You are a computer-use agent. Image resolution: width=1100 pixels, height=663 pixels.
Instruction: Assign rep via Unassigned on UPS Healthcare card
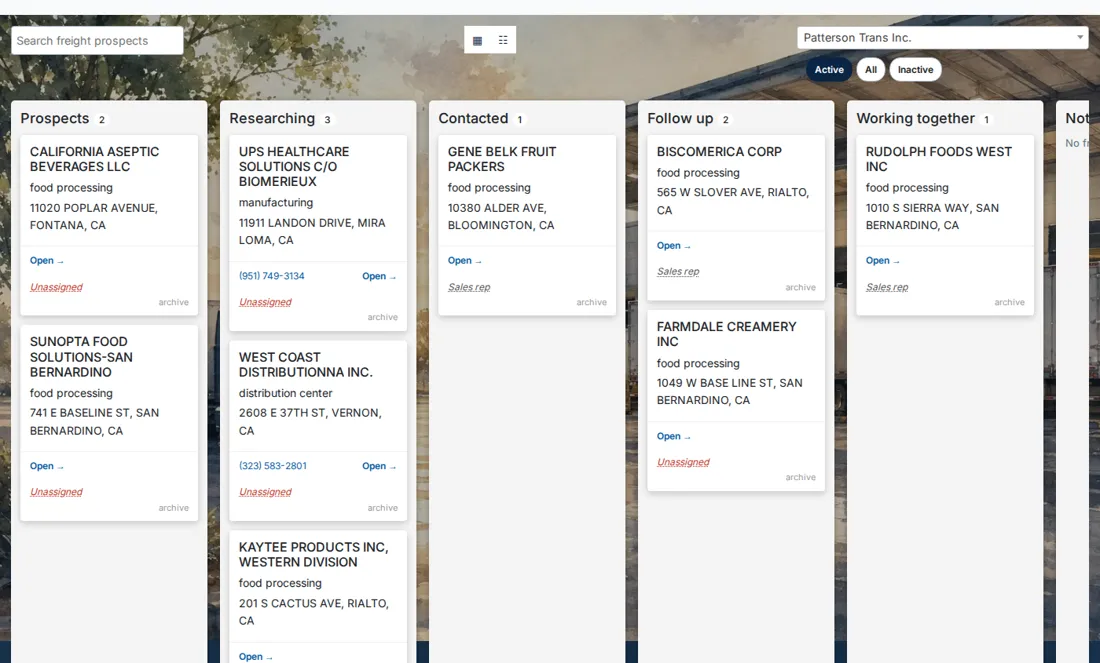[265, 302]
